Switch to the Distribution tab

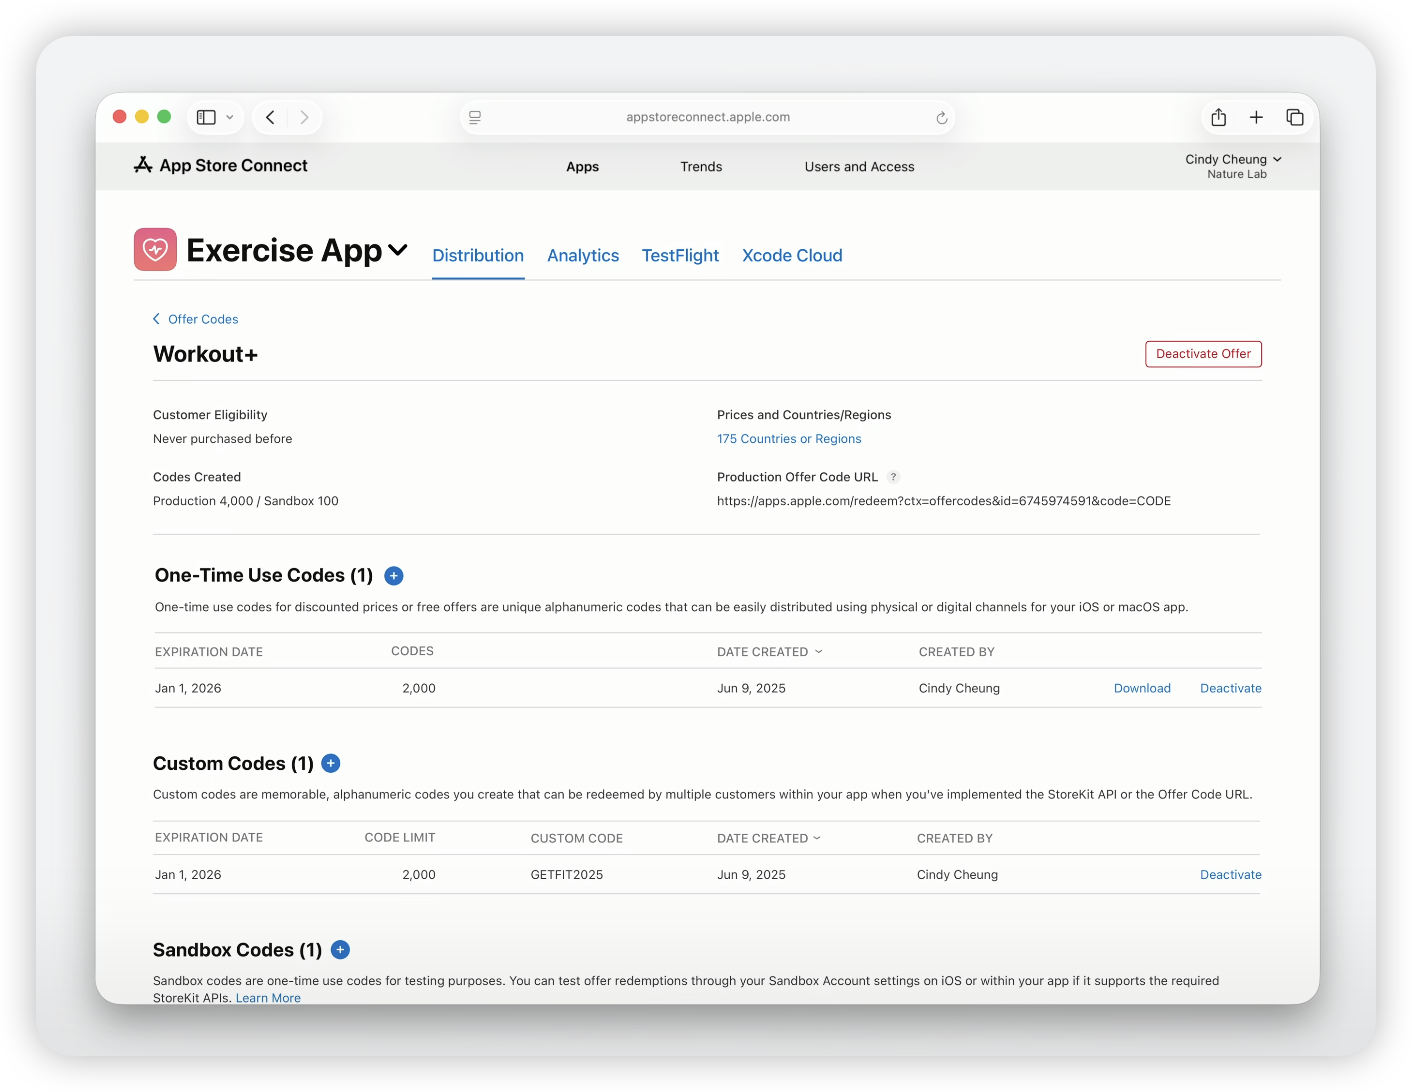[478, 256]
